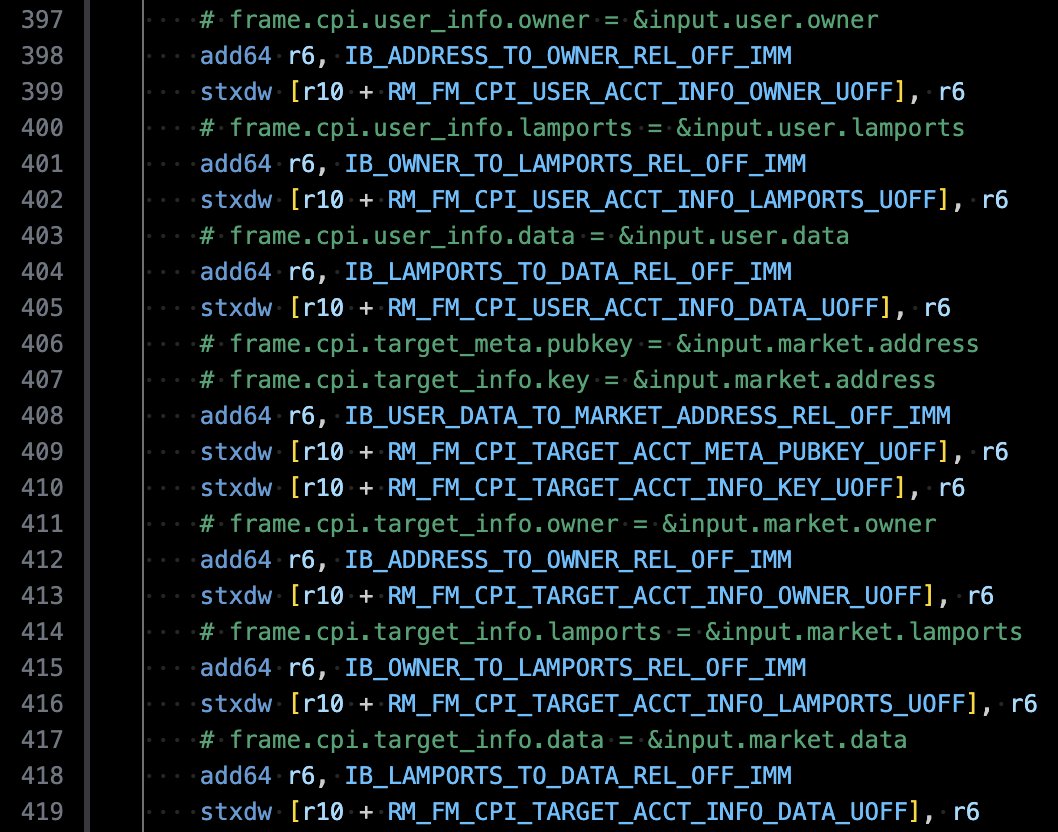The width and height of the screenshot is (1058, 832).
Task: Click line number 411 in the gutter
Action: pos(42,523)
